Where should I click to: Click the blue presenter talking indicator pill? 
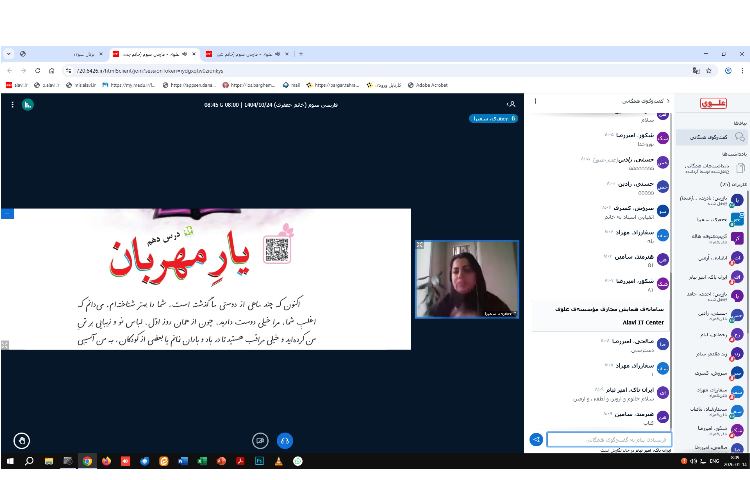[x=493, y=118]
